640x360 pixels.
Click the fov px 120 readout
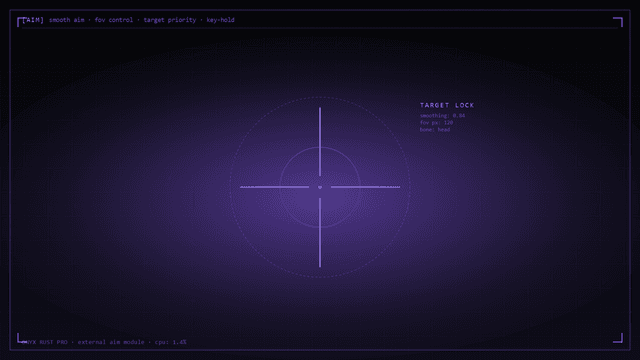(x=436, y=122)
